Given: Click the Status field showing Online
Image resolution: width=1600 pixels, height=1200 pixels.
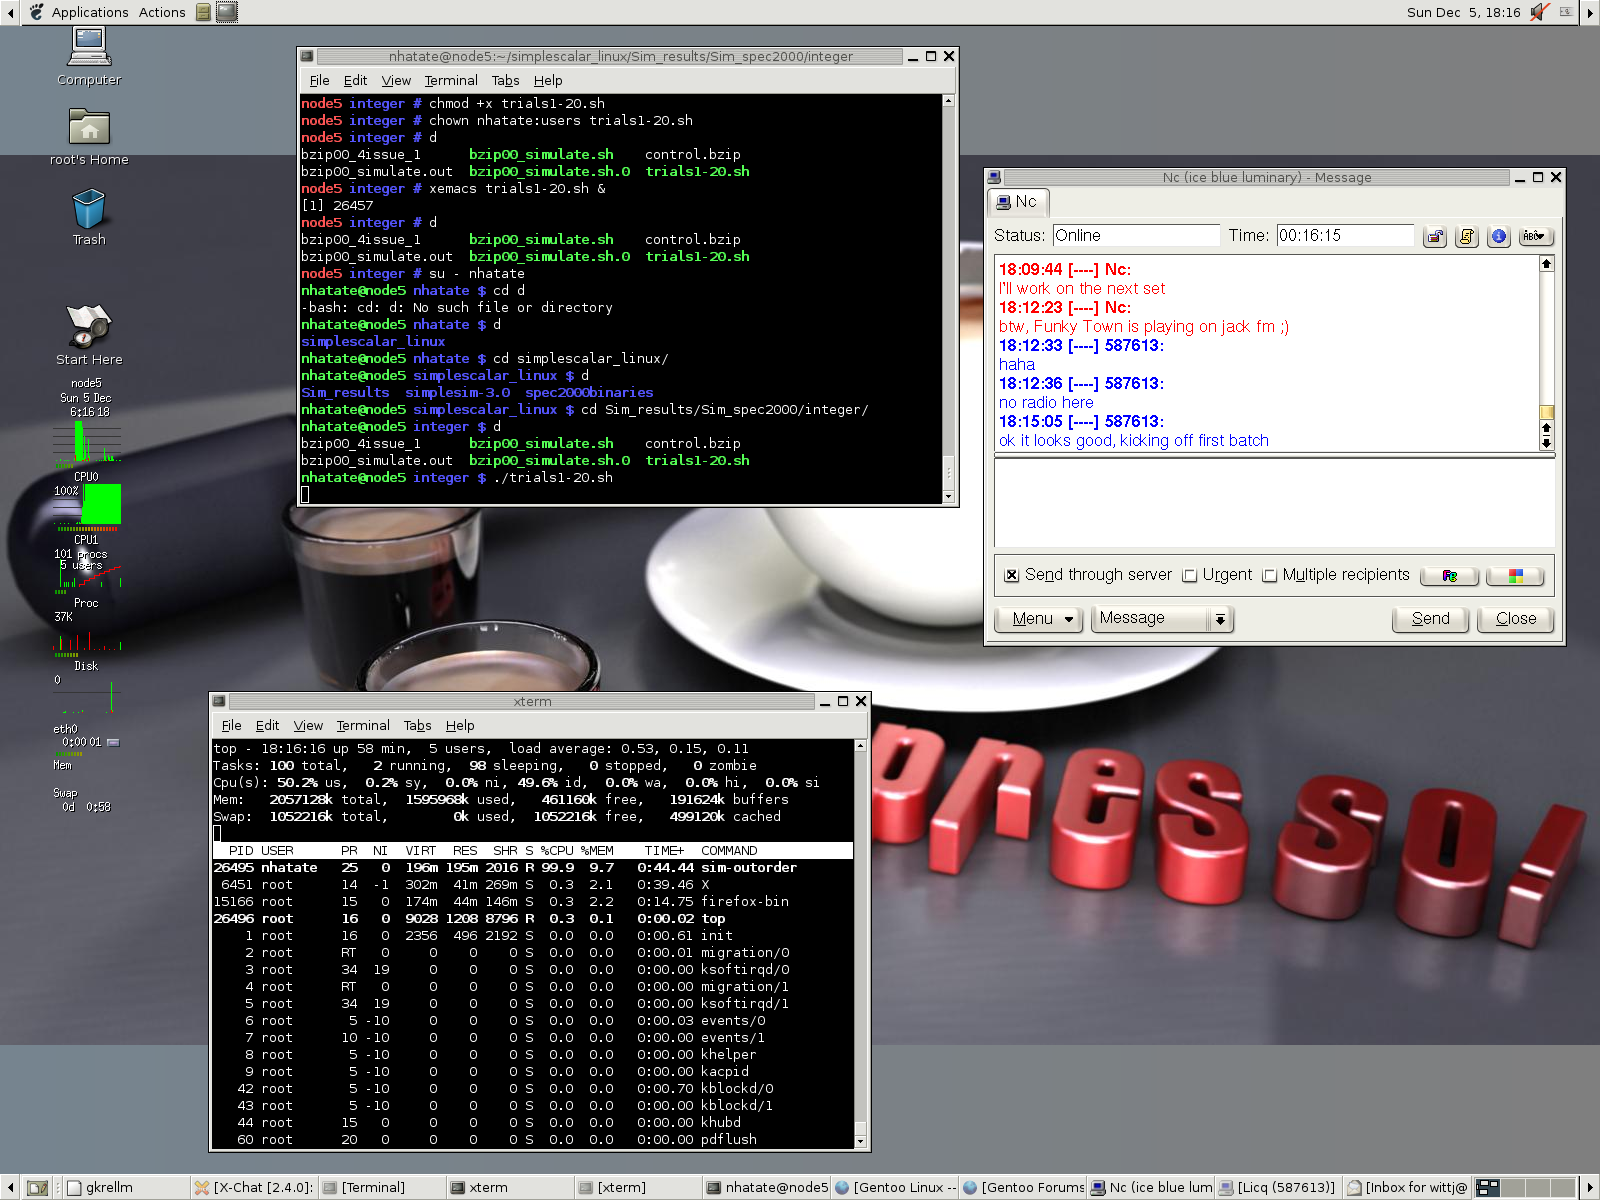Looking at the screenshot, I should [1136, 235].
